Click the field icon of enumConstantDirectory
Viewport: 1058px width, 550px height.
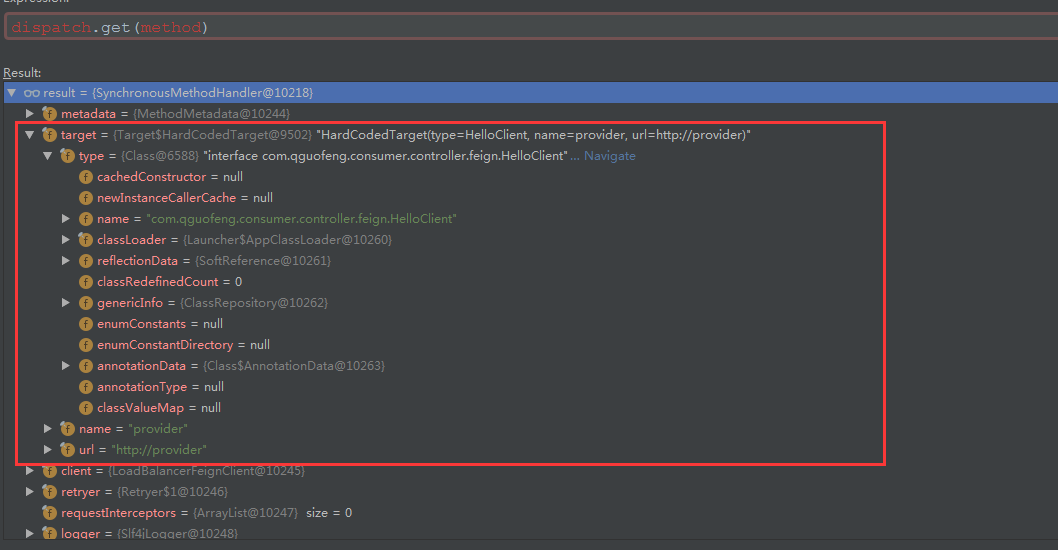coord(86,344)
